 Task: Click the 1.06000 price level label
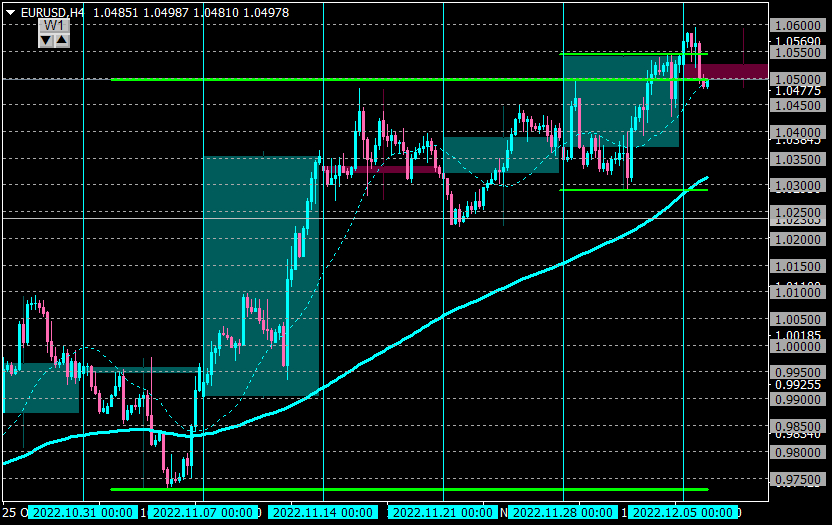pyautogui.click(x=798, y=25)
